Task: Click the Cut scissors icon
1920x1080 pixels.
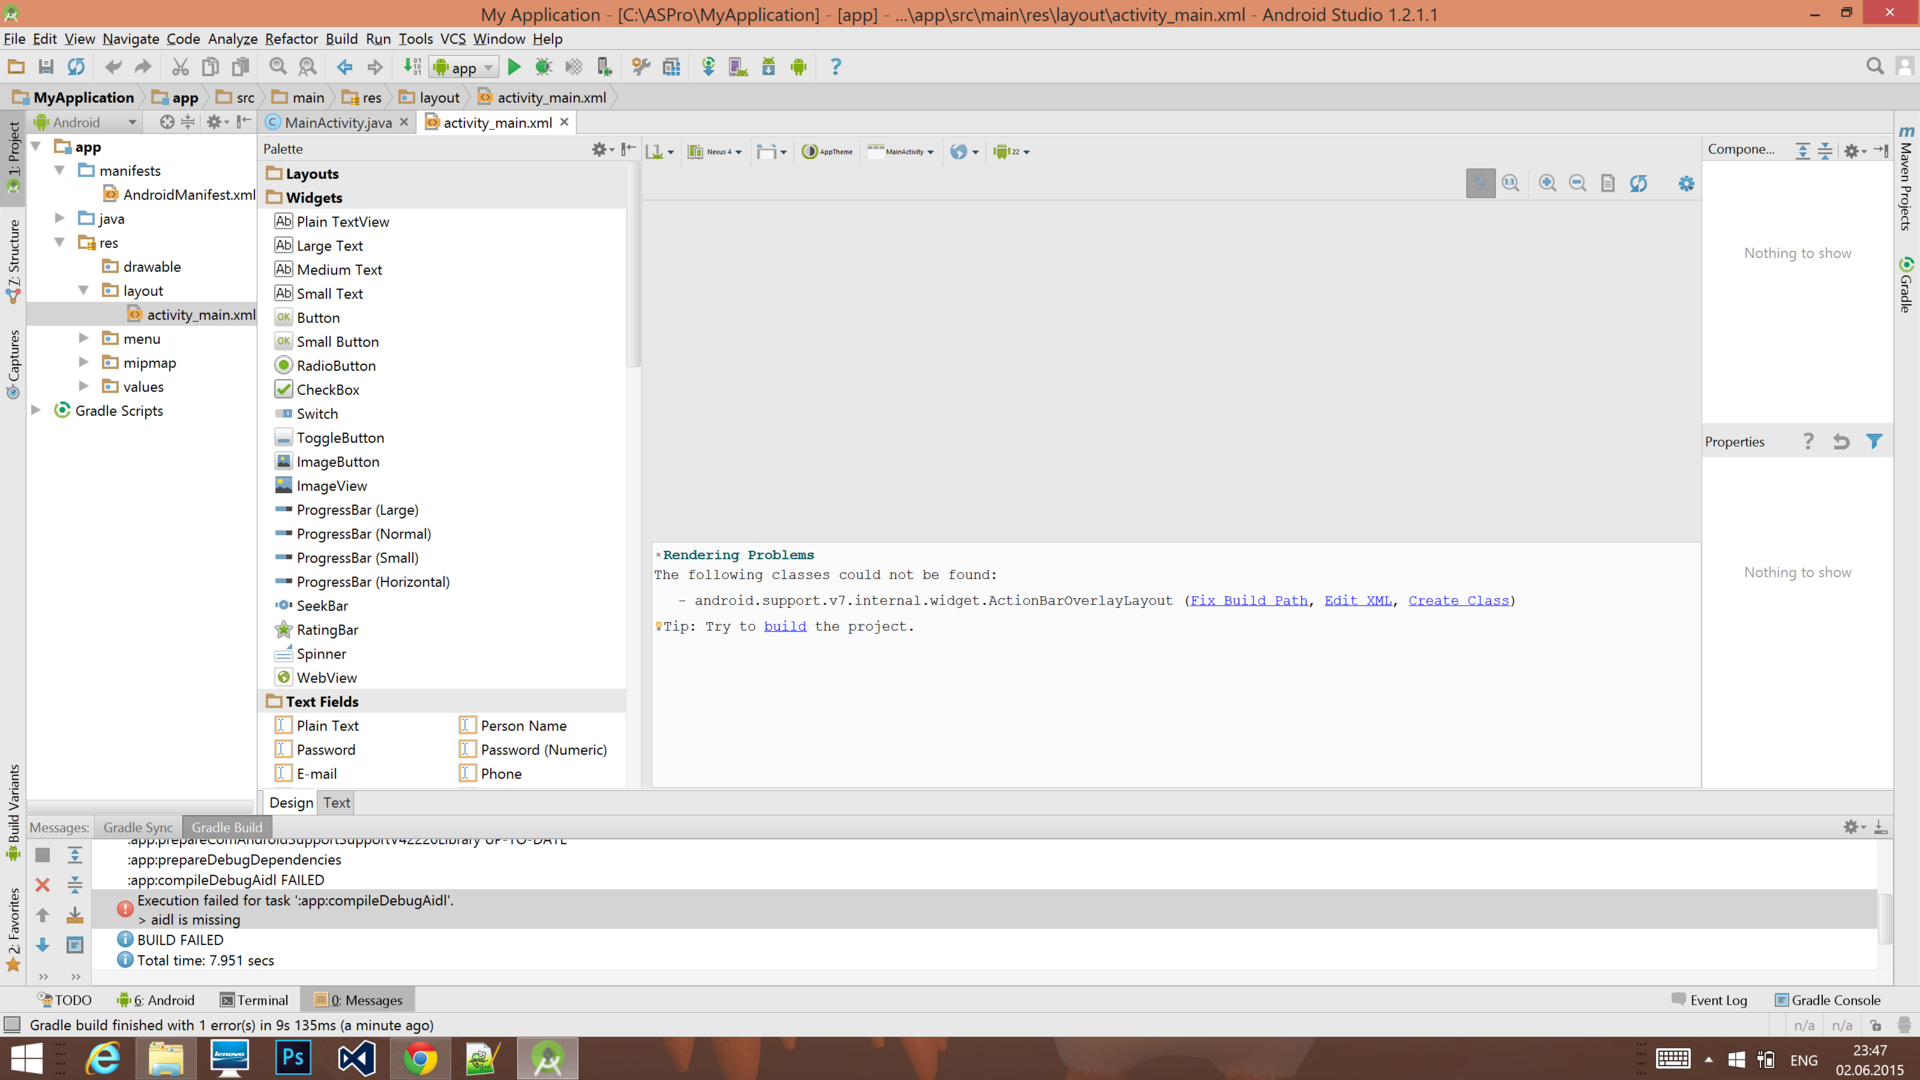Action: pyautogui.click(x=180, y=67)
